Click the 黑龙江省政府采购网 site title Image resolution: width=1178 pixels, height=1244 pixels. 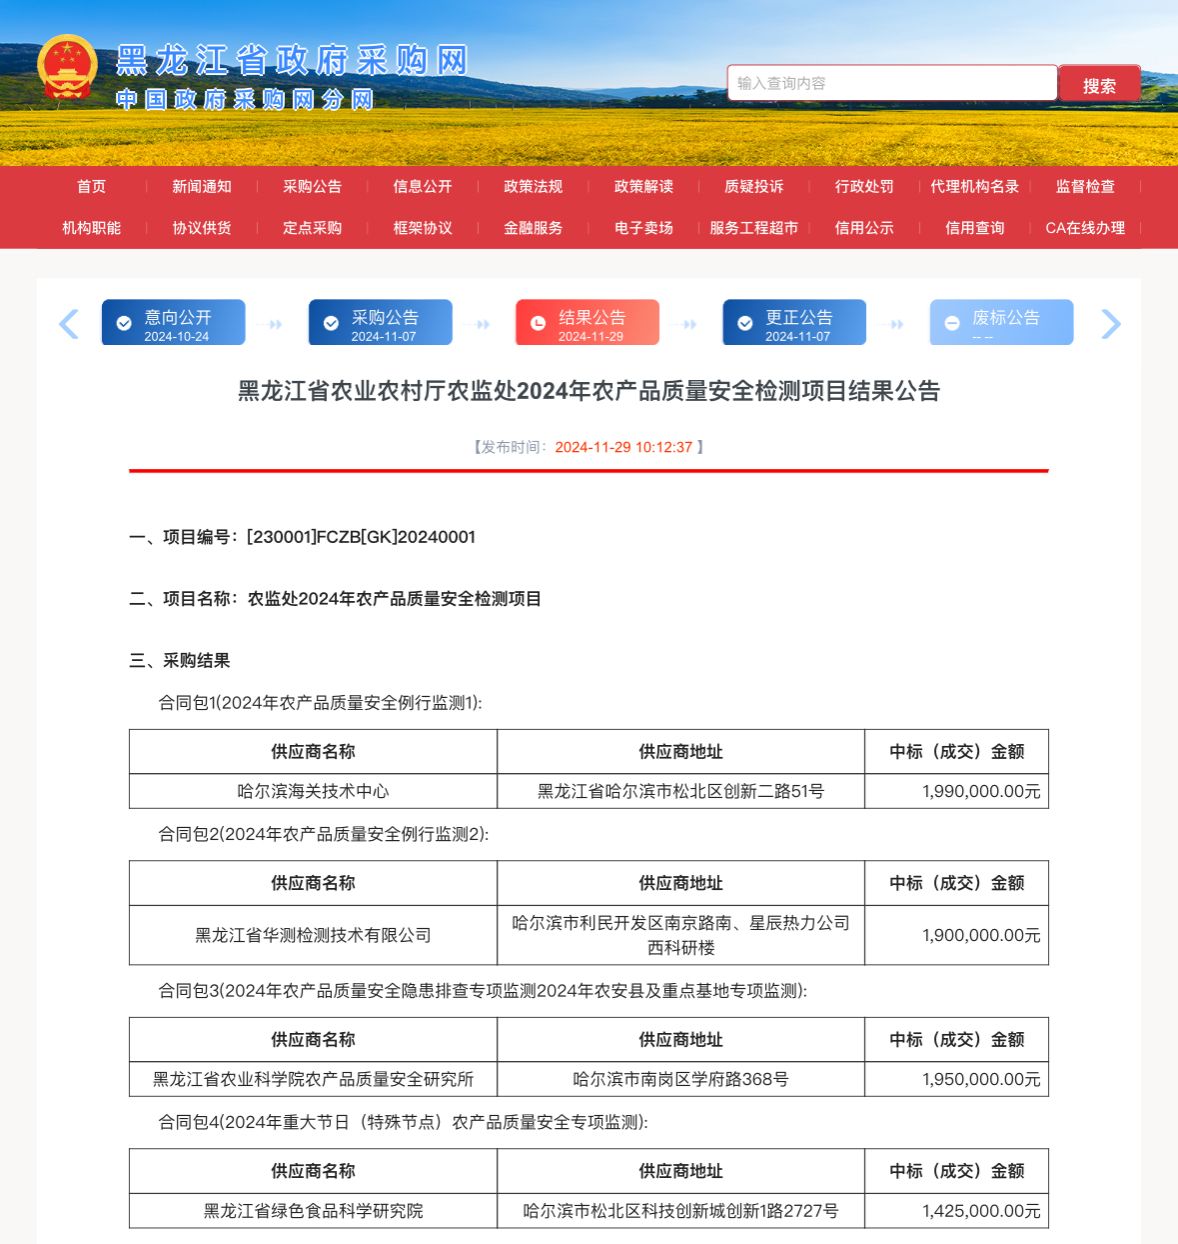[x=291, y=60]
